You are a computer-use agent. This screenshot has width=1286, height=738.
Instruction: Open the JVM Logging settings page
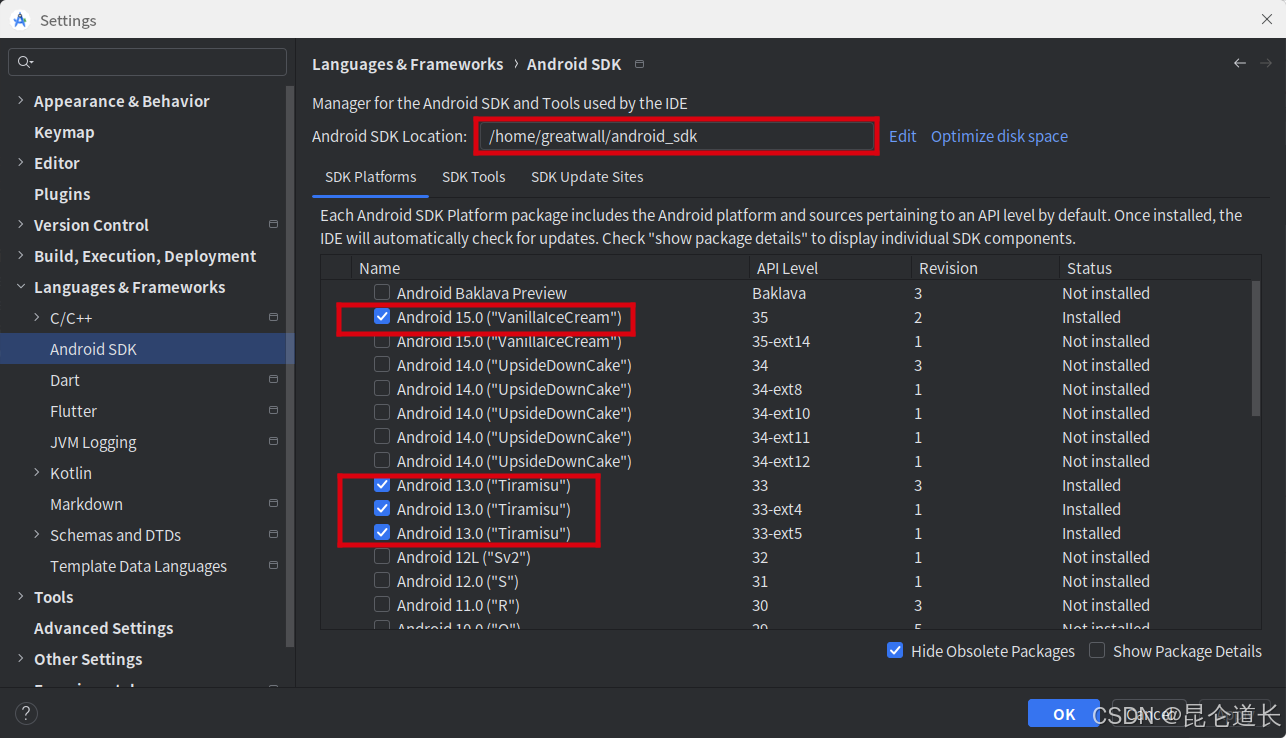pos(93,442)
